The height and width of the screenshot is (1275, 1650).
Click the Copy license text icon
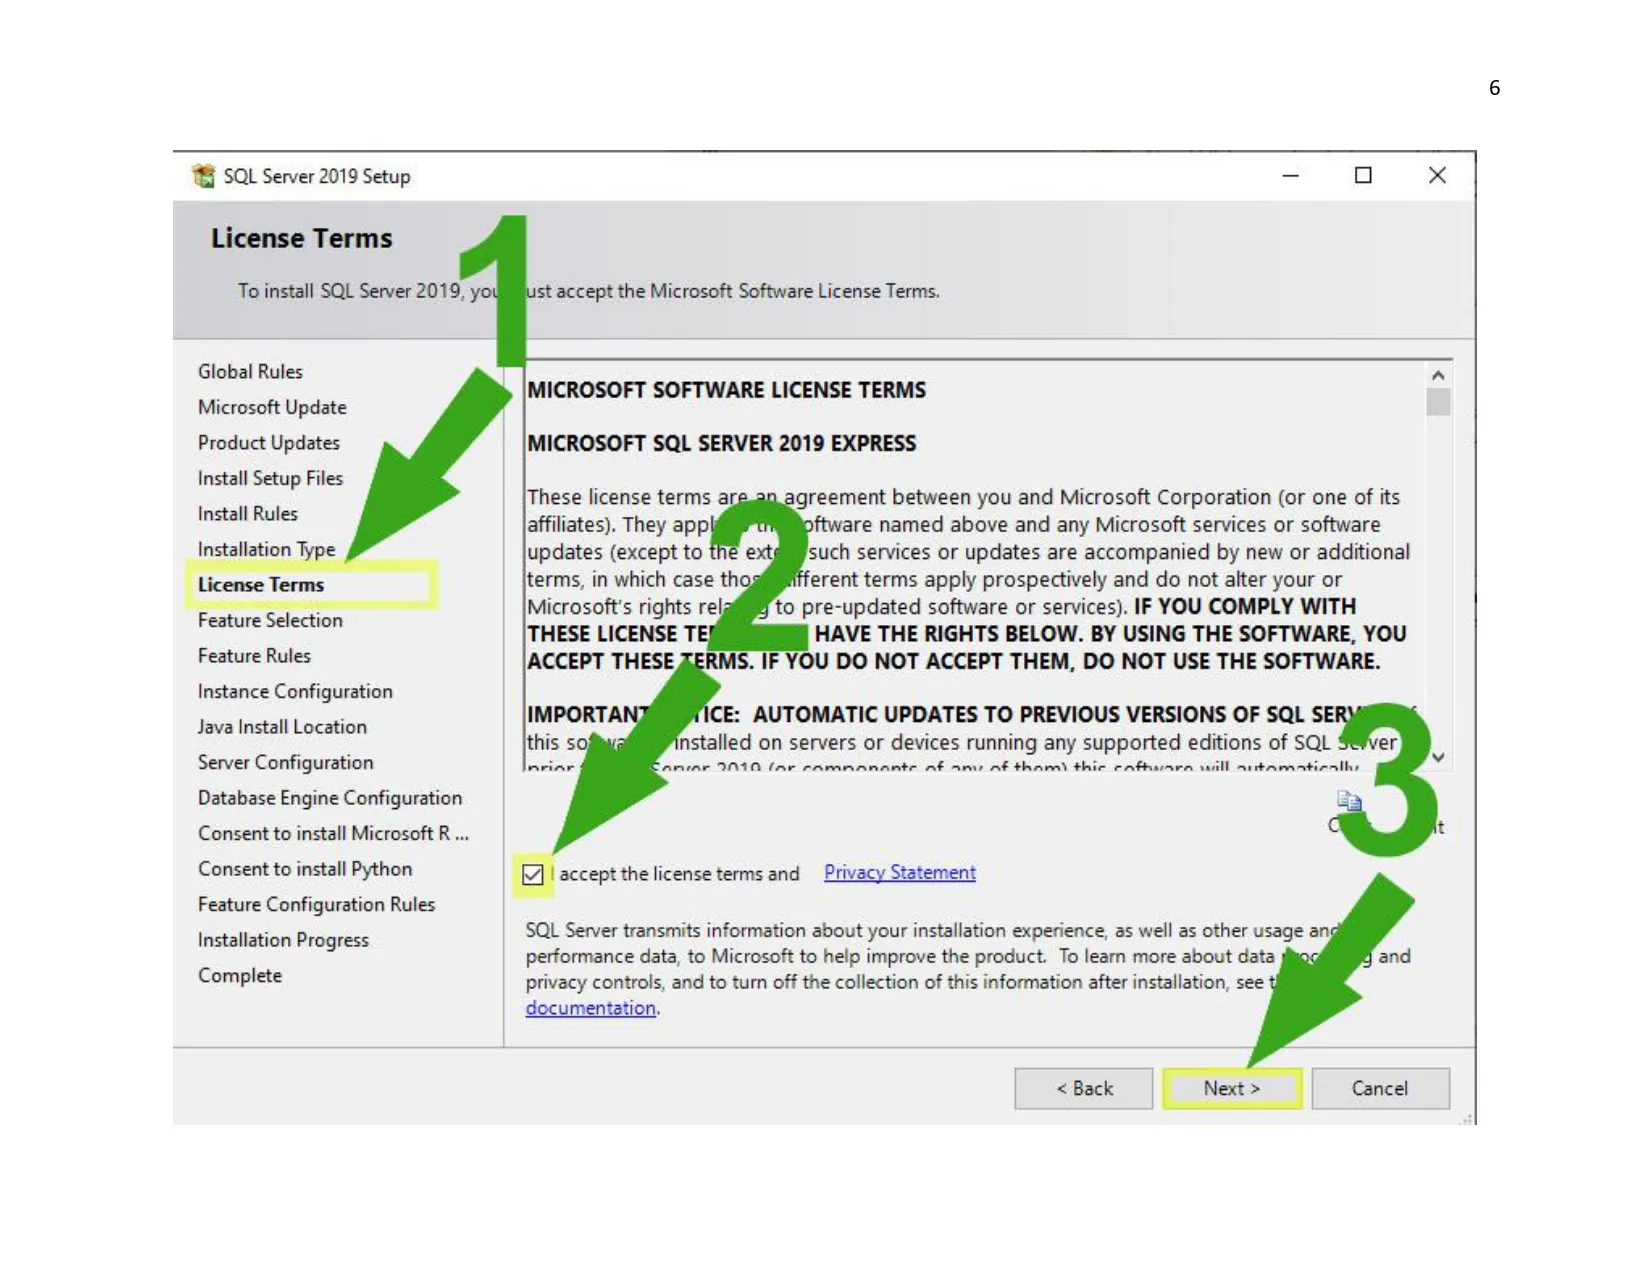click(1349, 800)
